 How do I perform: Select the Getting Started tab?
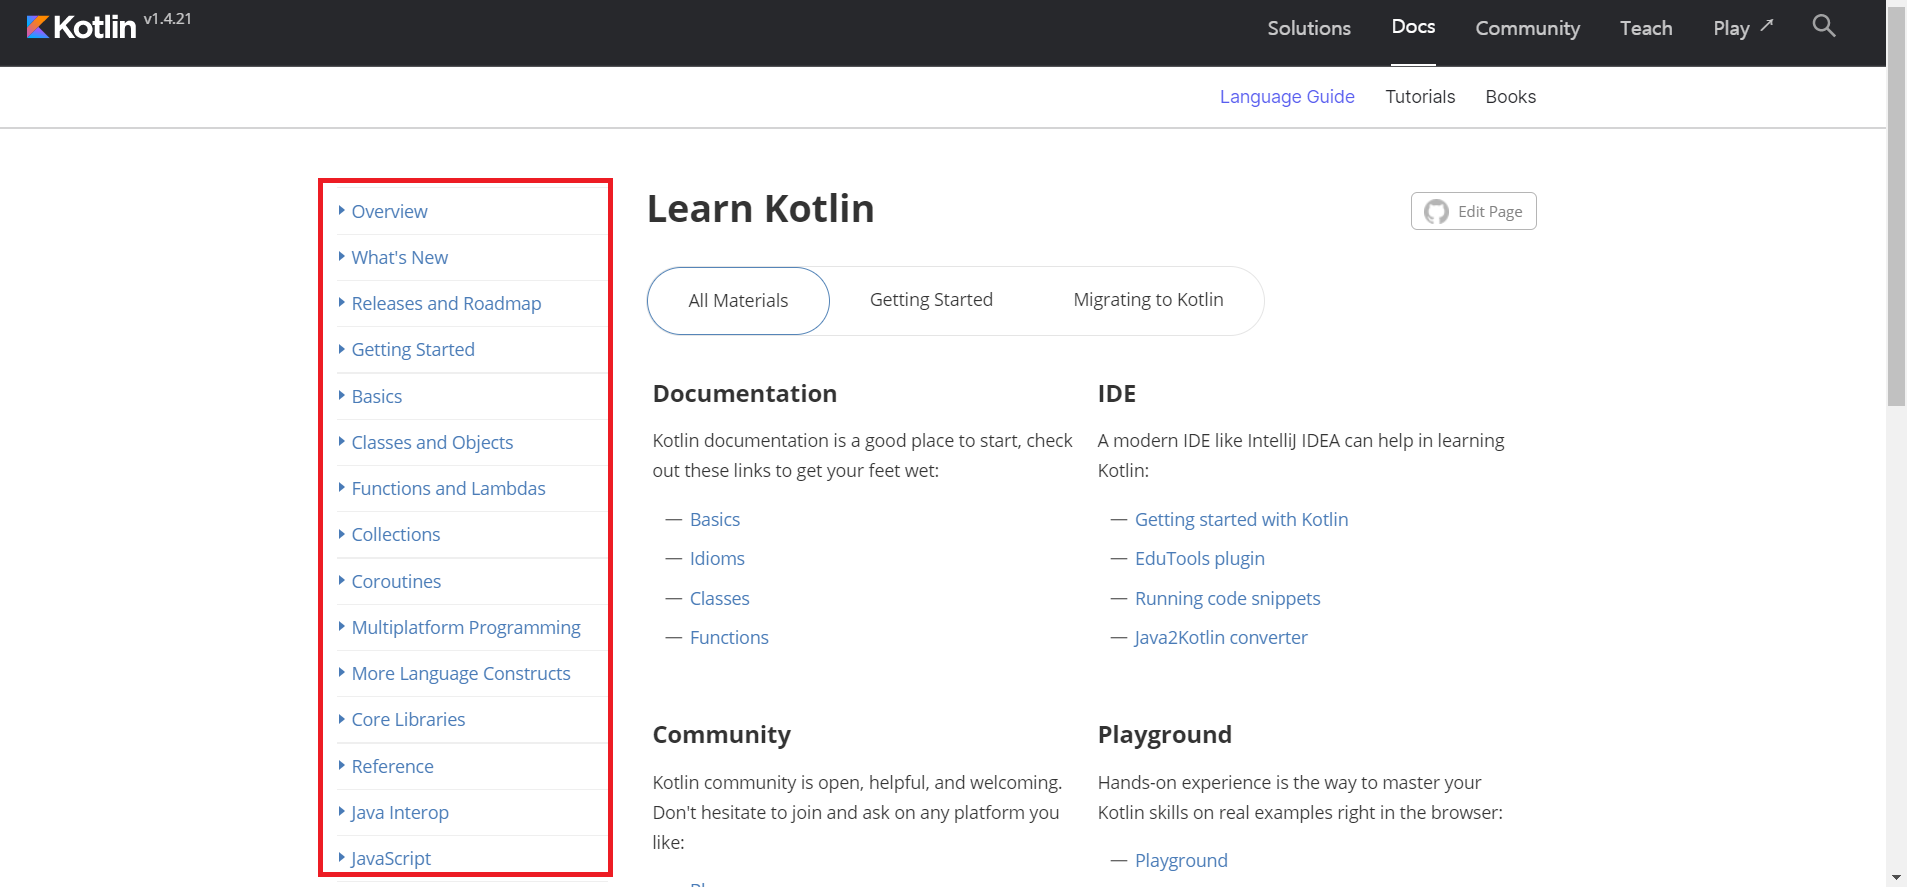[931, 300]
